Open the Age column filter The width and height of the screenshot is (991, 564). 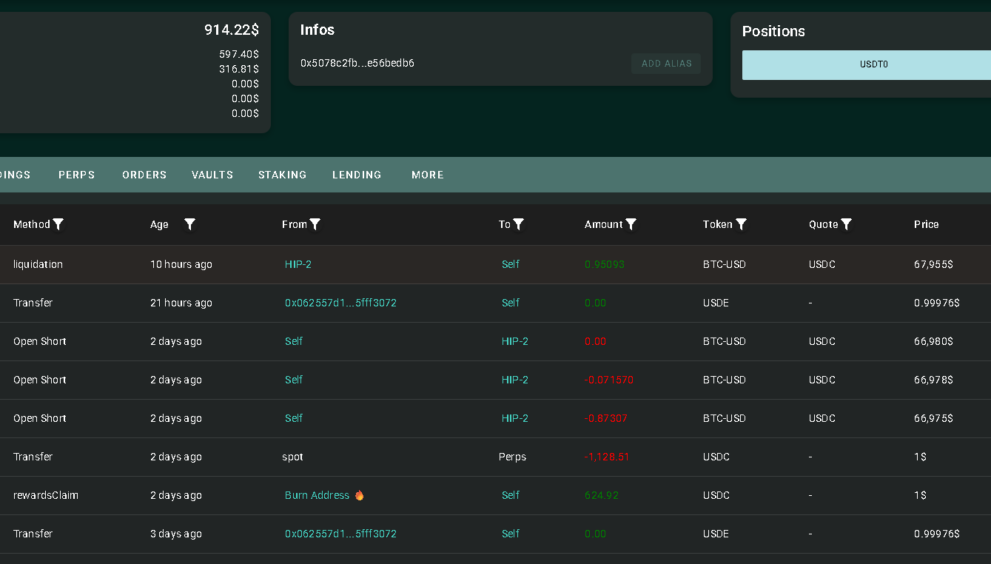click(x=189, y=225)
